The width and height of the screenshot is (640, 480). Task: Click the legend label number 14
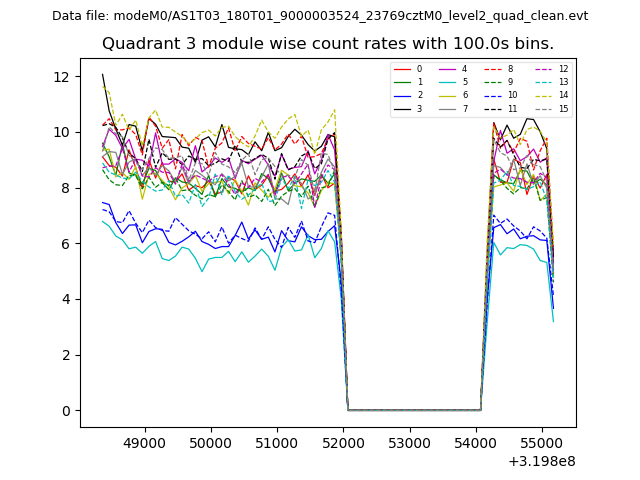(563, 95)
